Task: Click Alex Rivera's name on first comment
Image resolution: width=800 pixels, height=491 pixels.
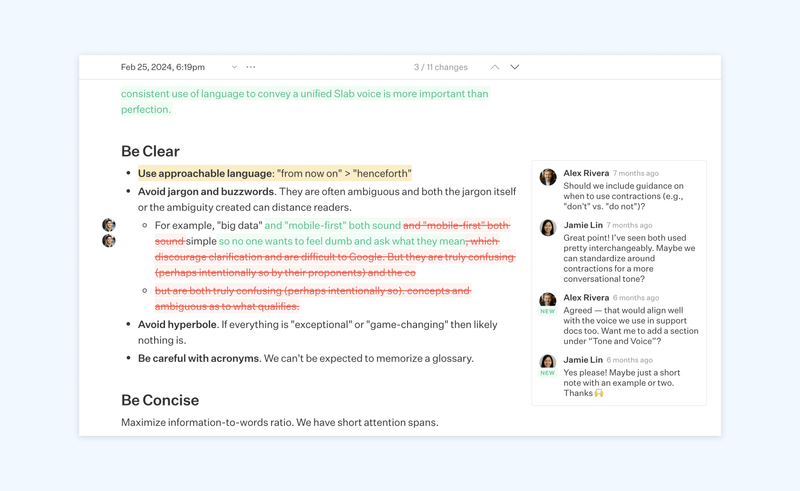Action: click(x=586, y=173)
